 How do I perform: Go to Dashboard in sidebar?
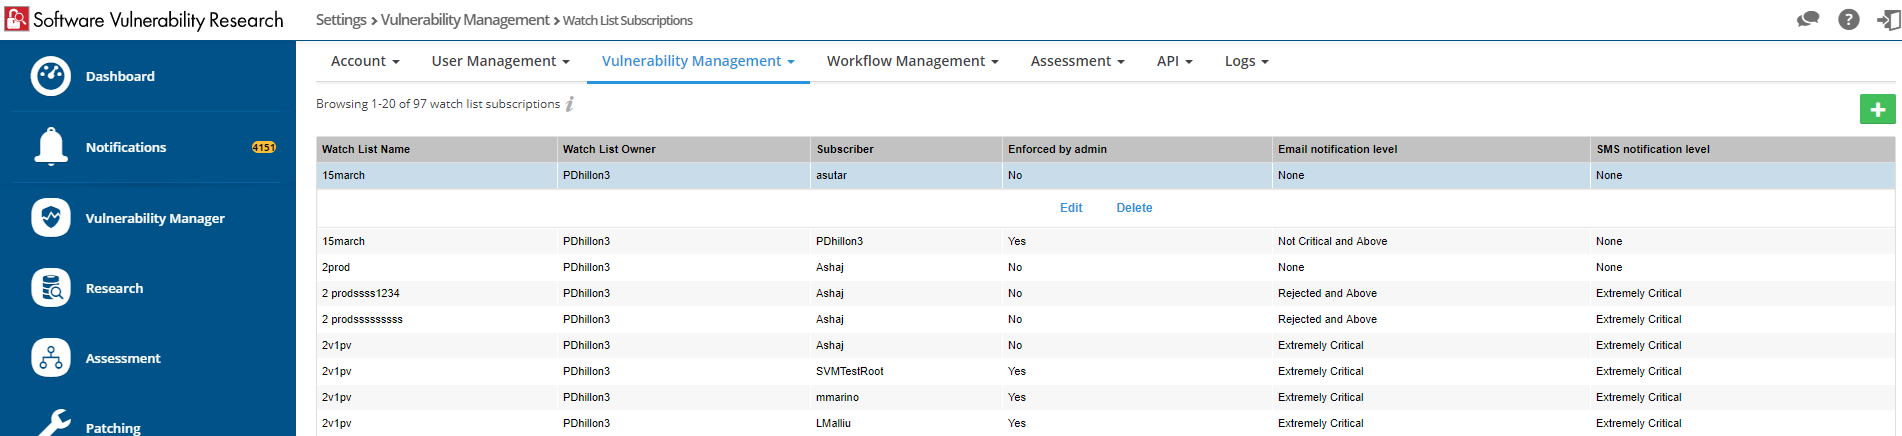point(120,76)
